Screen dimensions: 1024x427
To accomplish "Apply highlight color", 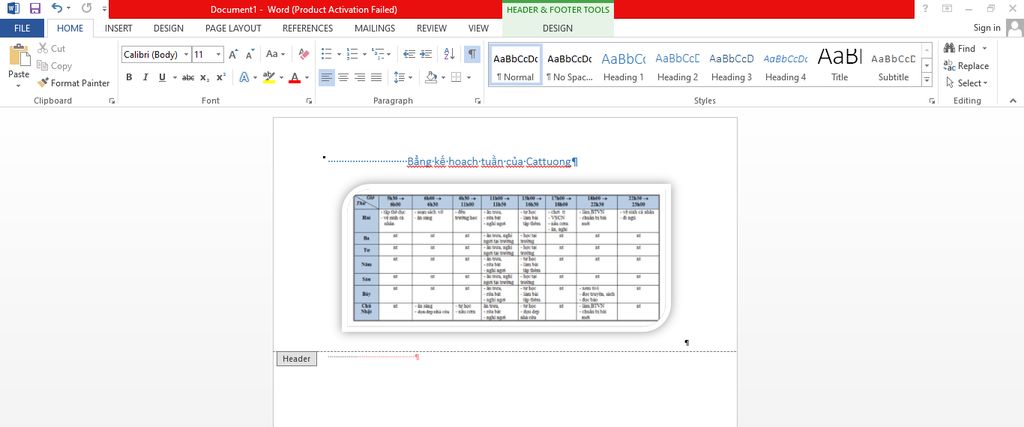I will 268,77.
